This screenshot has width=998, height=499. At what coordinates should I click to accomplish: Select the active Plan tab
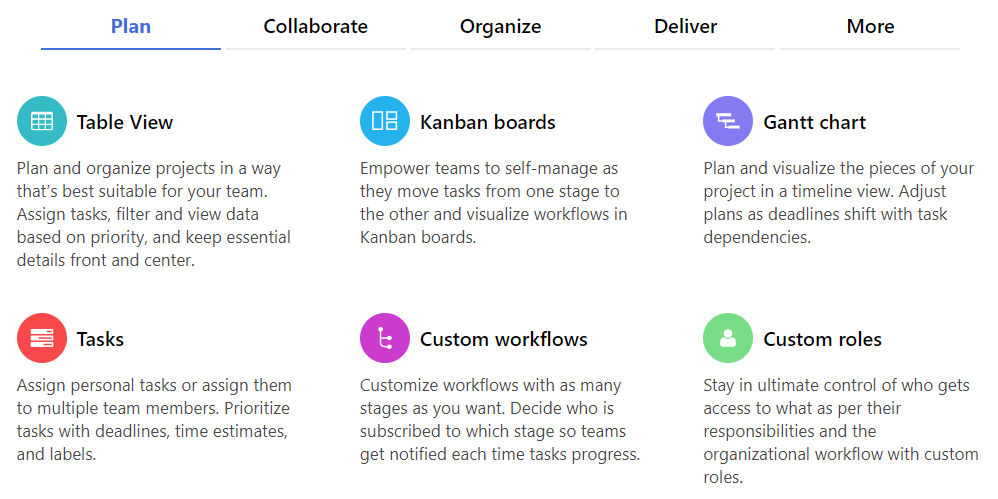(131, 27)
